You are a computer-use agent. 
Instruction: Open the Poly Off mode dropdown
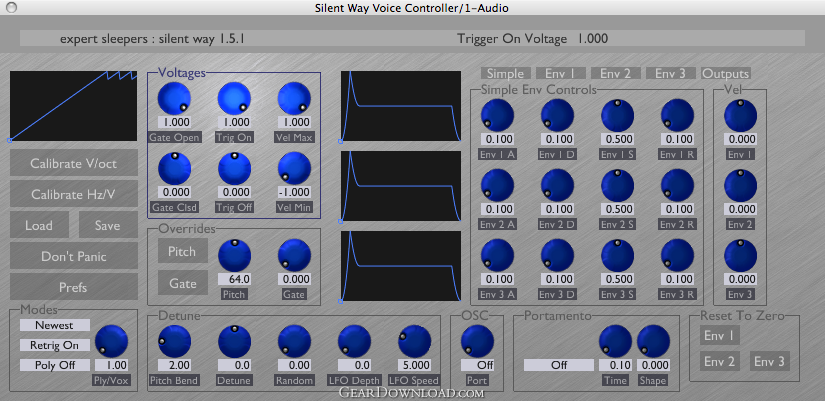click(x=55, y=365)
